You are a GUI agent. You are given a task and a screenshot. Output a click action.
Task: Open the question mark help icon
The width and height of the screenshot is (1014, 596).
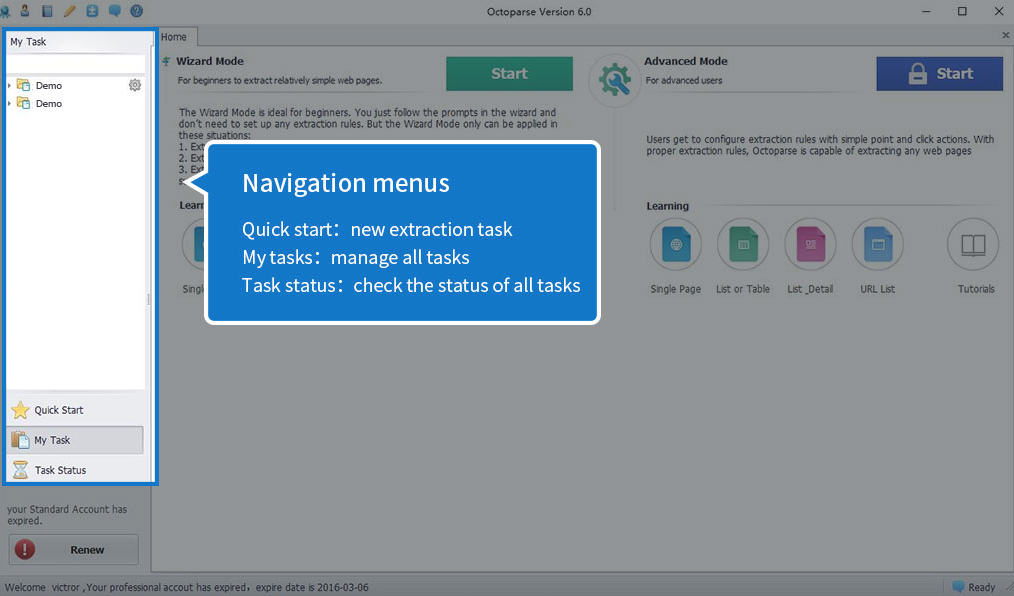point(136,11)
